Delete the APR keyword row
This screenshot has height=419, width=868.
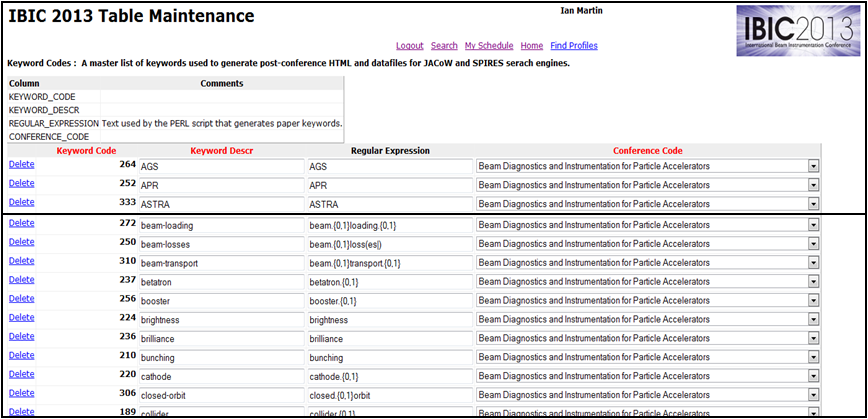pyautogui.click(x=22, y=183)
